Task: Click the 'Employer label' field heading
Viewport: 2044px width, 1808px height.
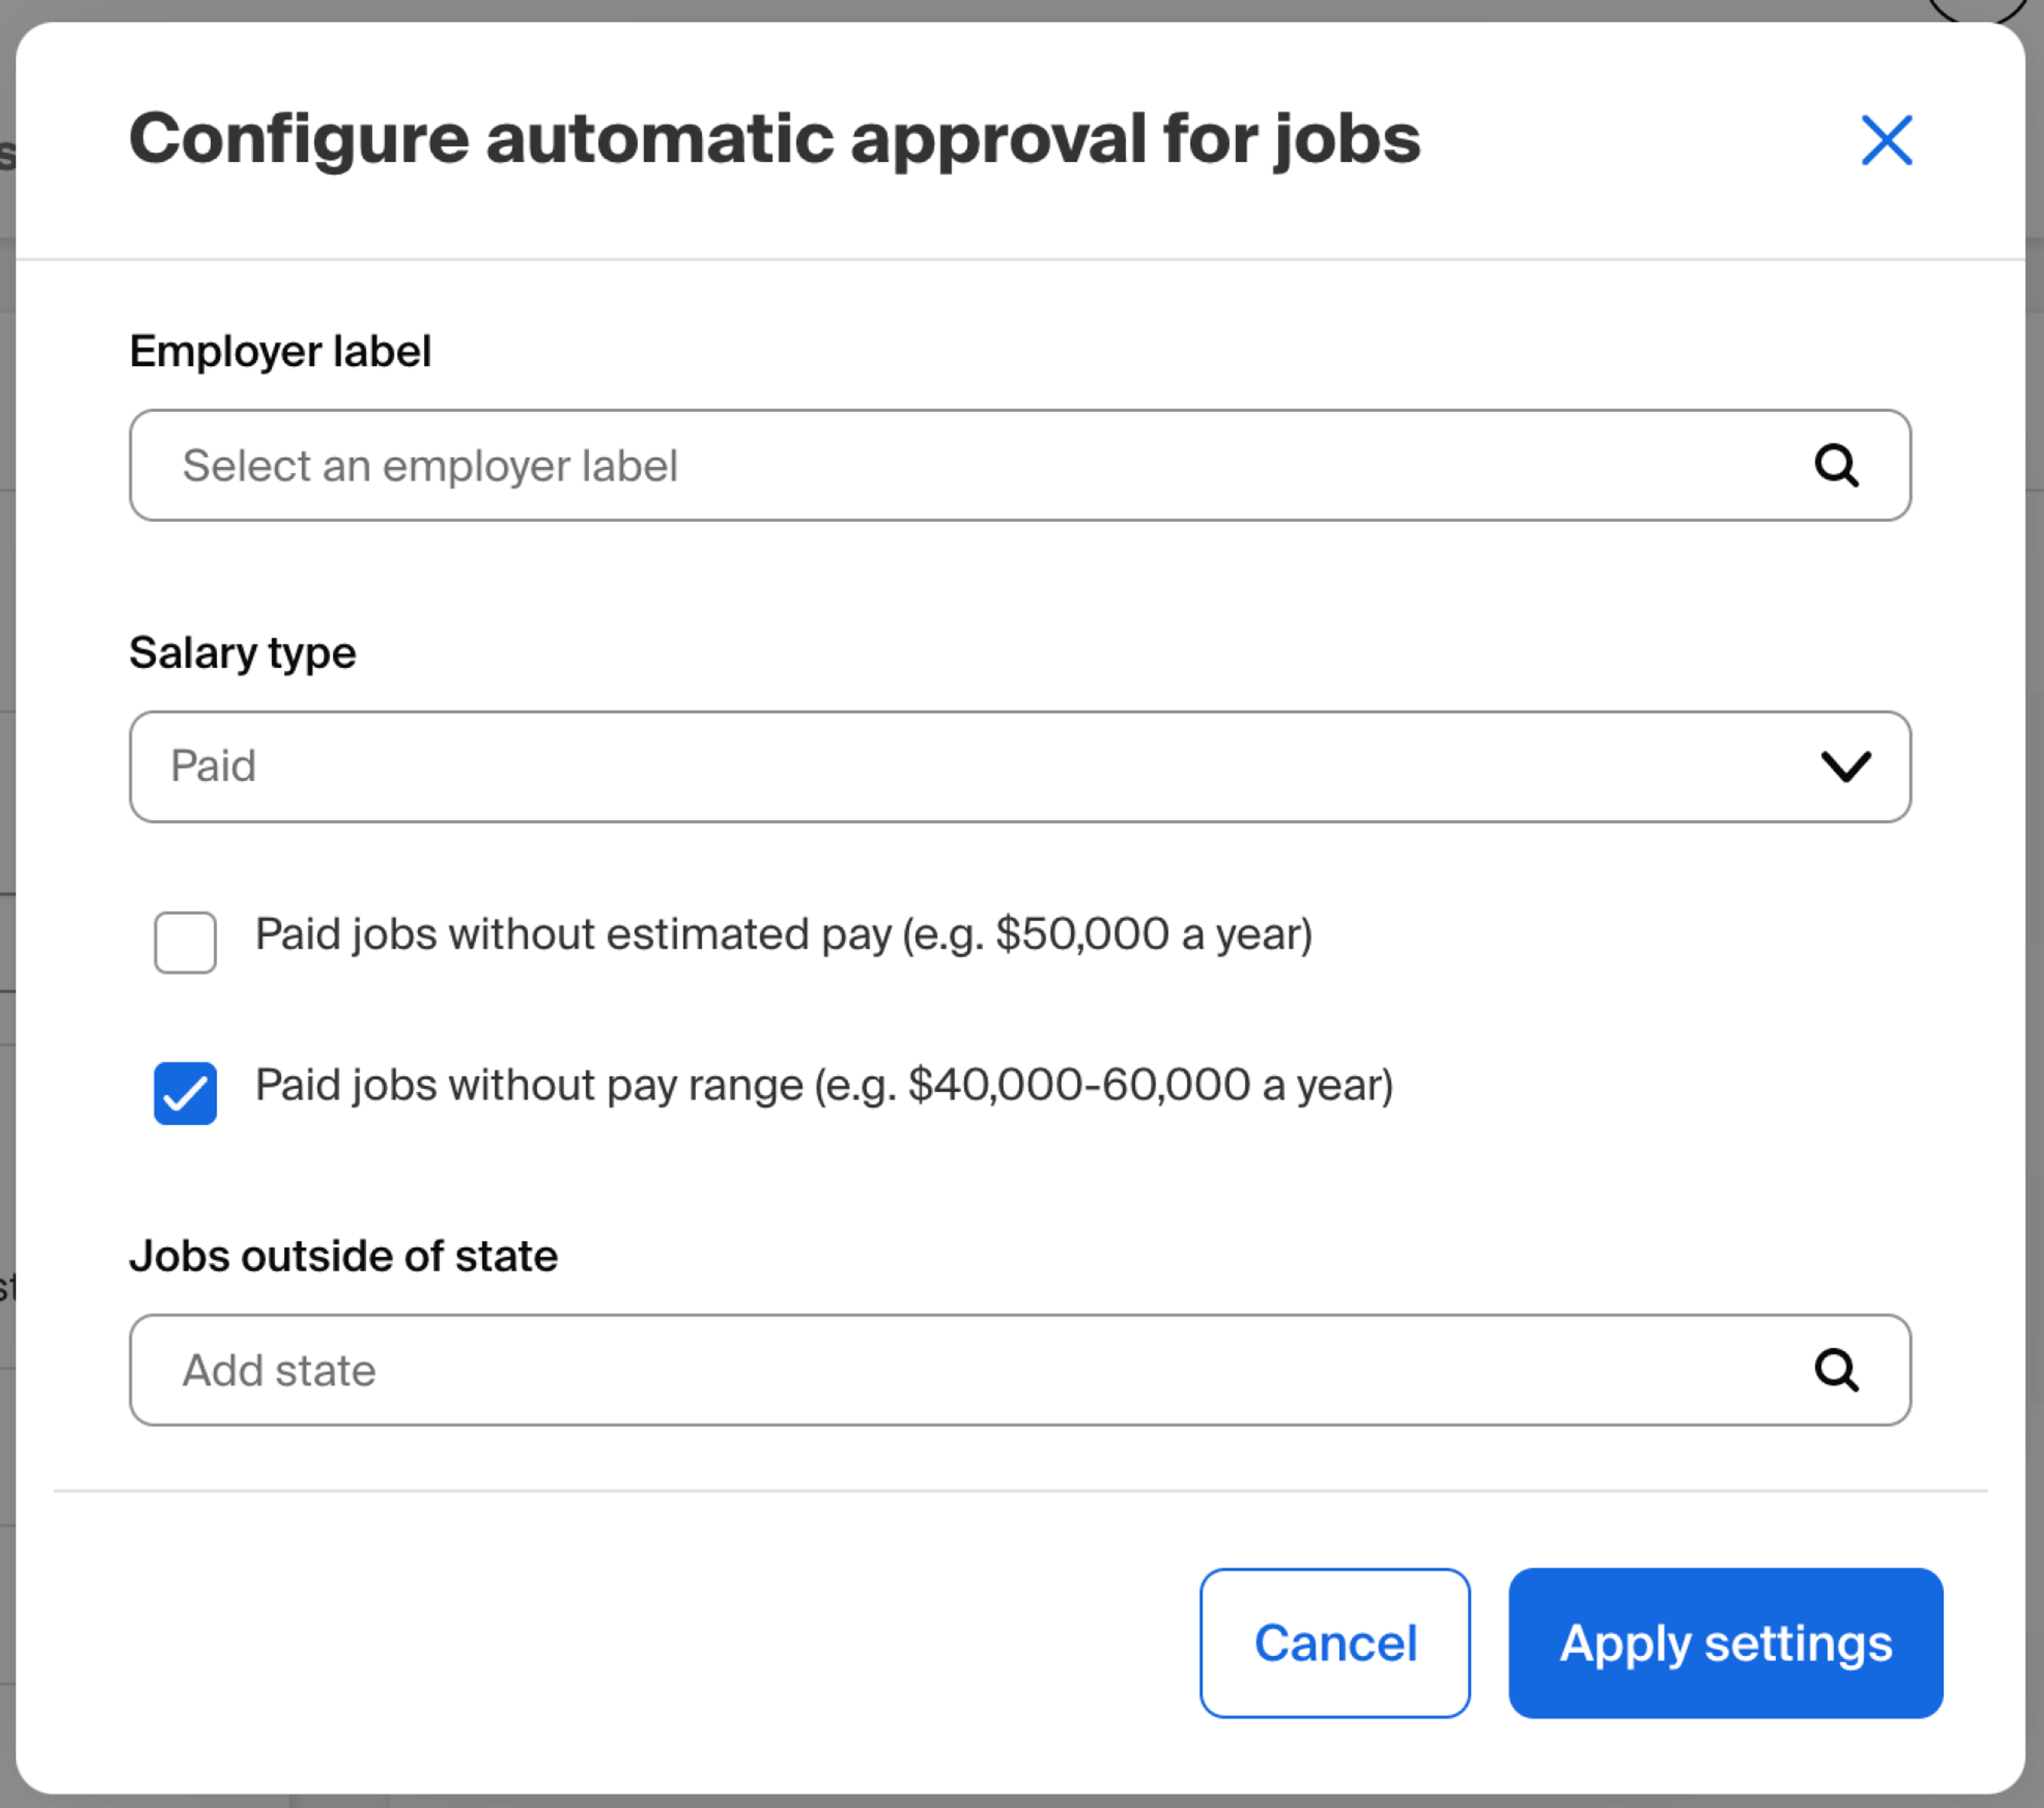Action: pyautogui.click(x=280, y=352)
